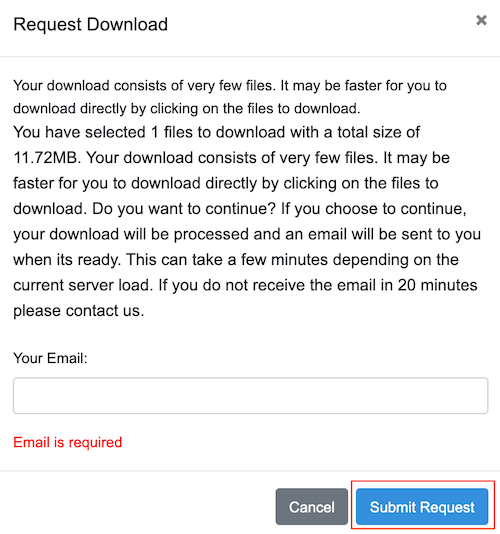This screenshot has width=500, height=534.
Task: Cancel the download request
Action: point(312,506)
